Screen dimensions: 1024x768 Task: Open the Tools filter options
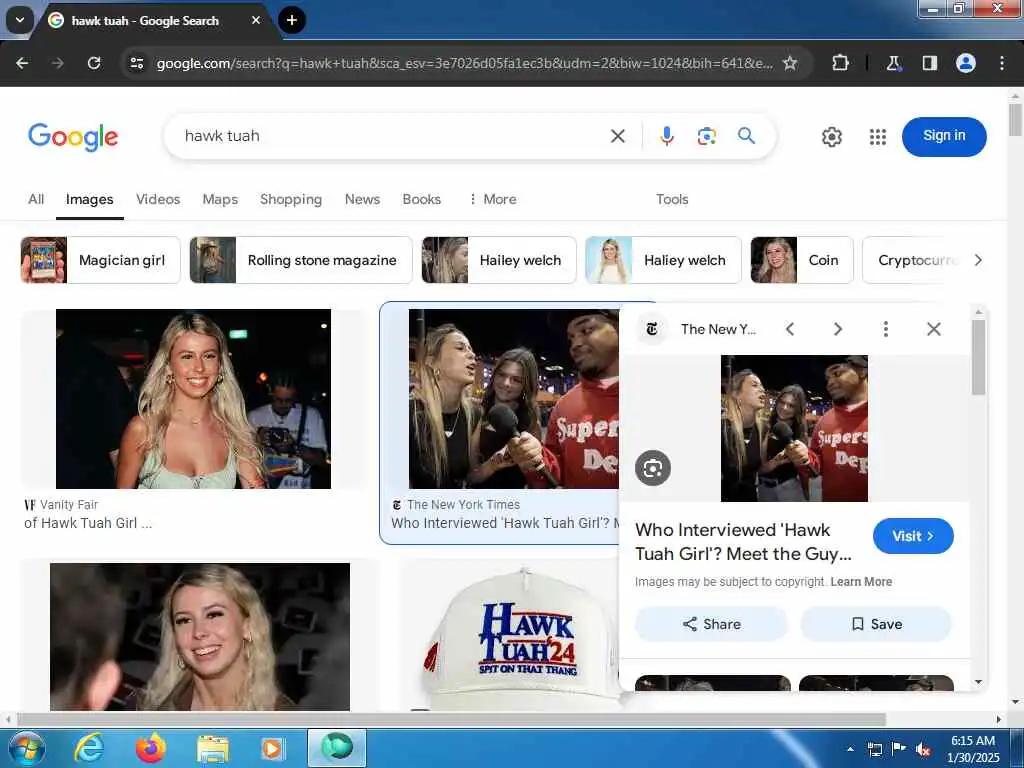click(x=672, y=199)
